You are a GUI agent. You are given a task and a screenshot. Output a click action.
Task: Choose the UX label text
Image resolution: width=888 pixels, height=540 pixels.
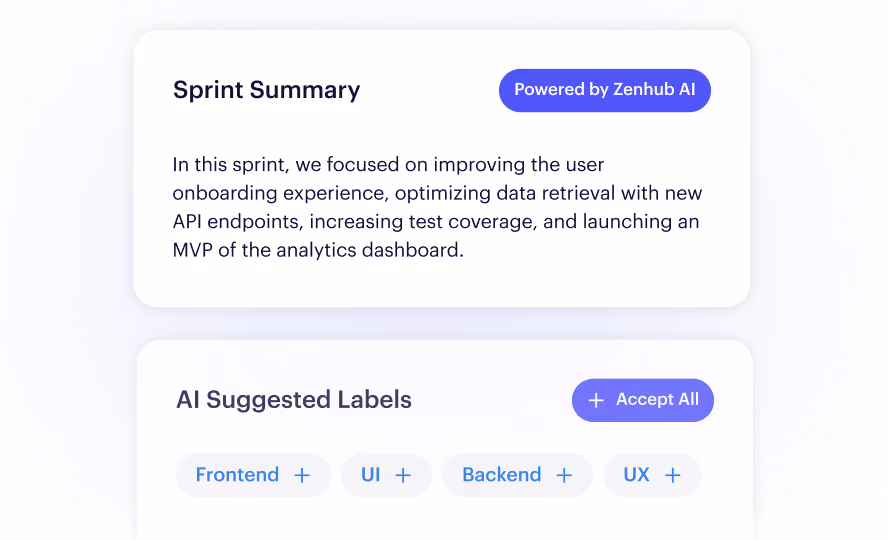coord(636,474)
